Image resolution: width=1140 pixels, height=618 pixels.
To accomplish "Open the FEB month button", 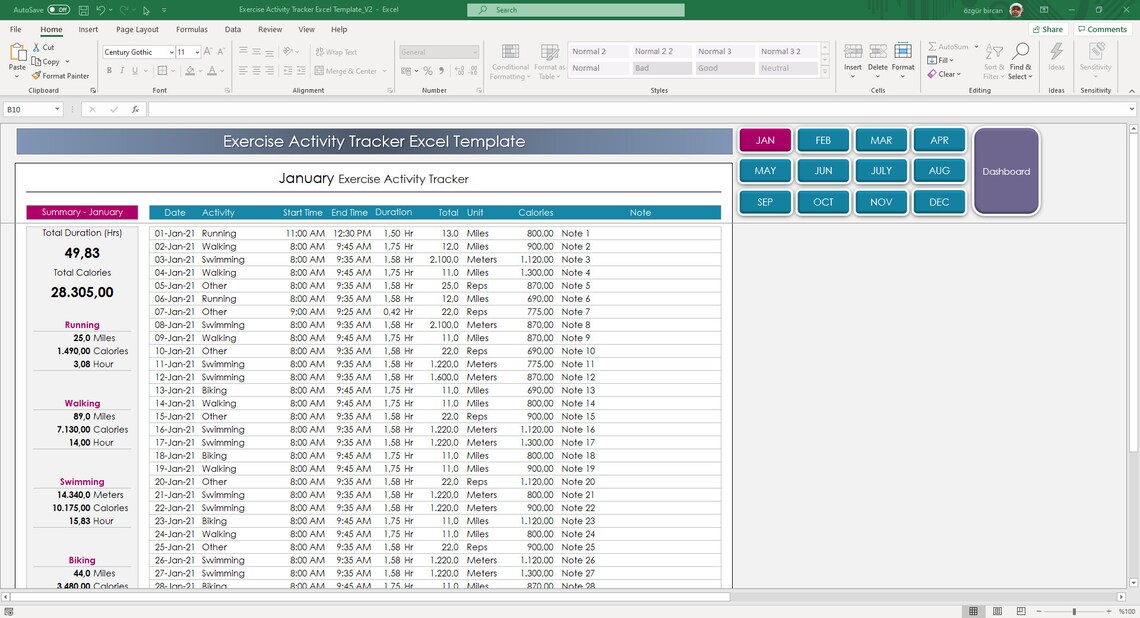I will click(x=823, y=140).
